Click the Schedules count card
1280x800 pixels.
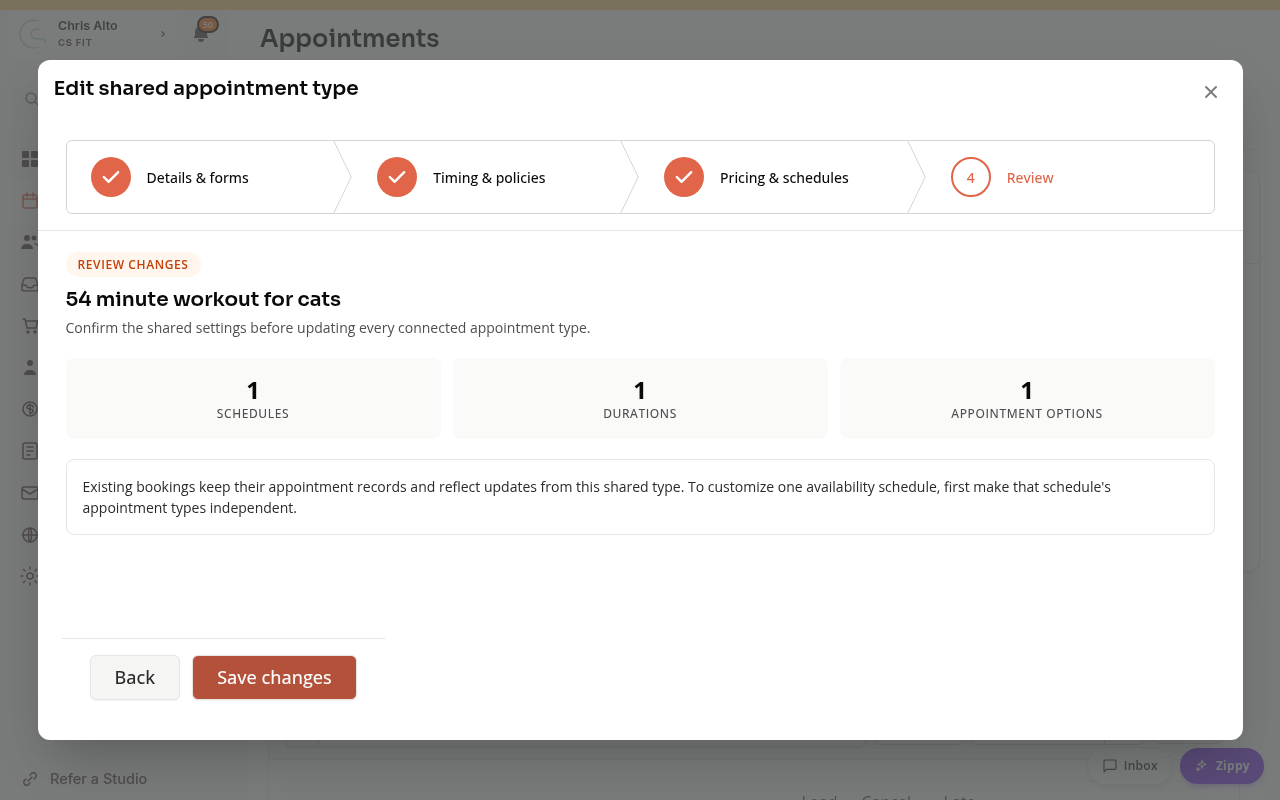253,398
